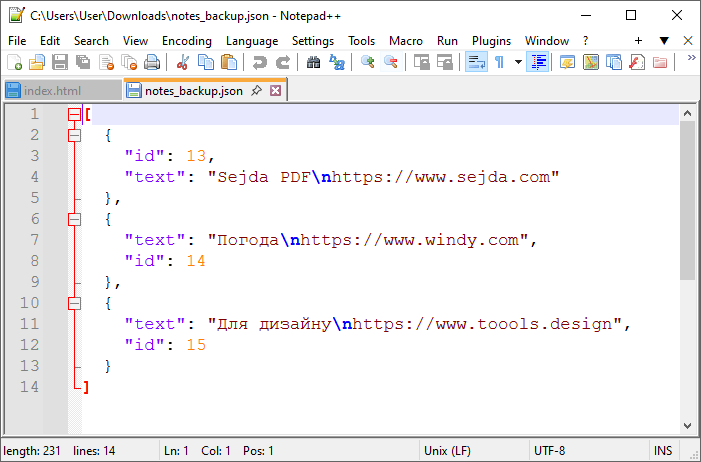Image resolution: width=701 pixels, height=462 pixels.
Task: Print the document via the printer icon
Action: (152, 62)
